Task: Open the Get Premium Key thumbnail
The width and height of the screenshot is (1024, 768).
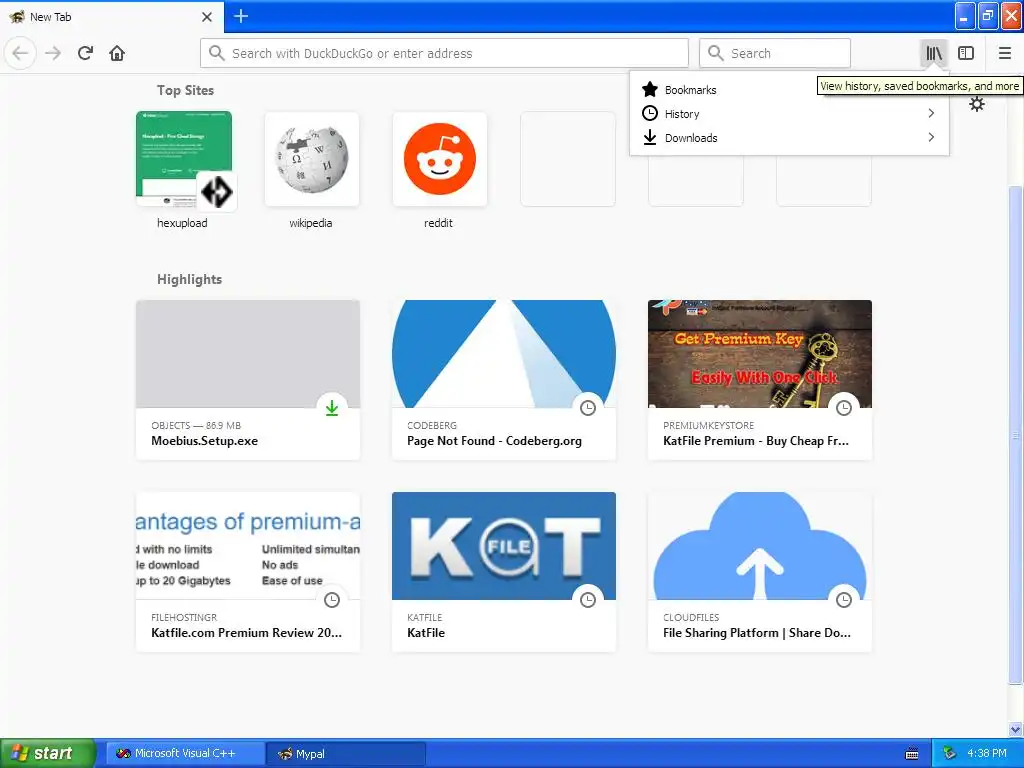Action: pos(760,354)
